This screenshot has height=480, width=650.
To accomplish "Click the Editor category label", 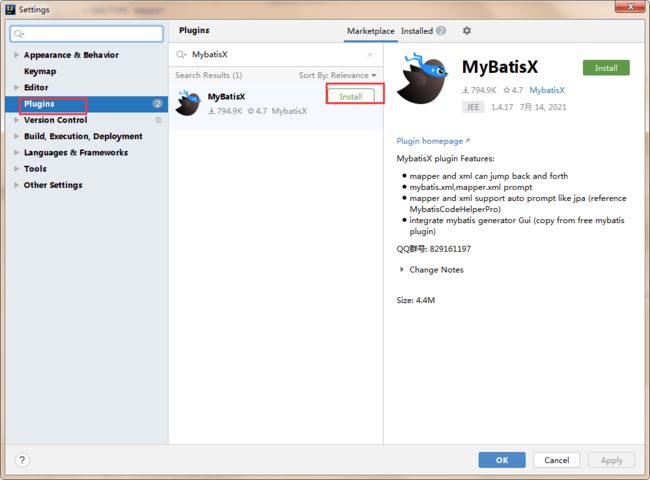I will [x=36, y=87].
